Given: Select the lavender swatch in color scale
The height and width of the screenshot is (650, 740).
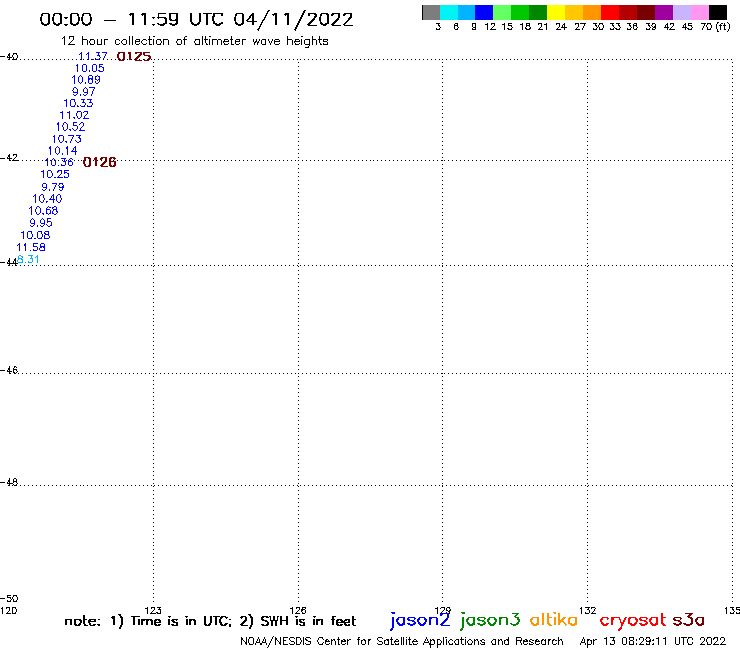Looking at the screenshot, I should [x=681, y=12].
